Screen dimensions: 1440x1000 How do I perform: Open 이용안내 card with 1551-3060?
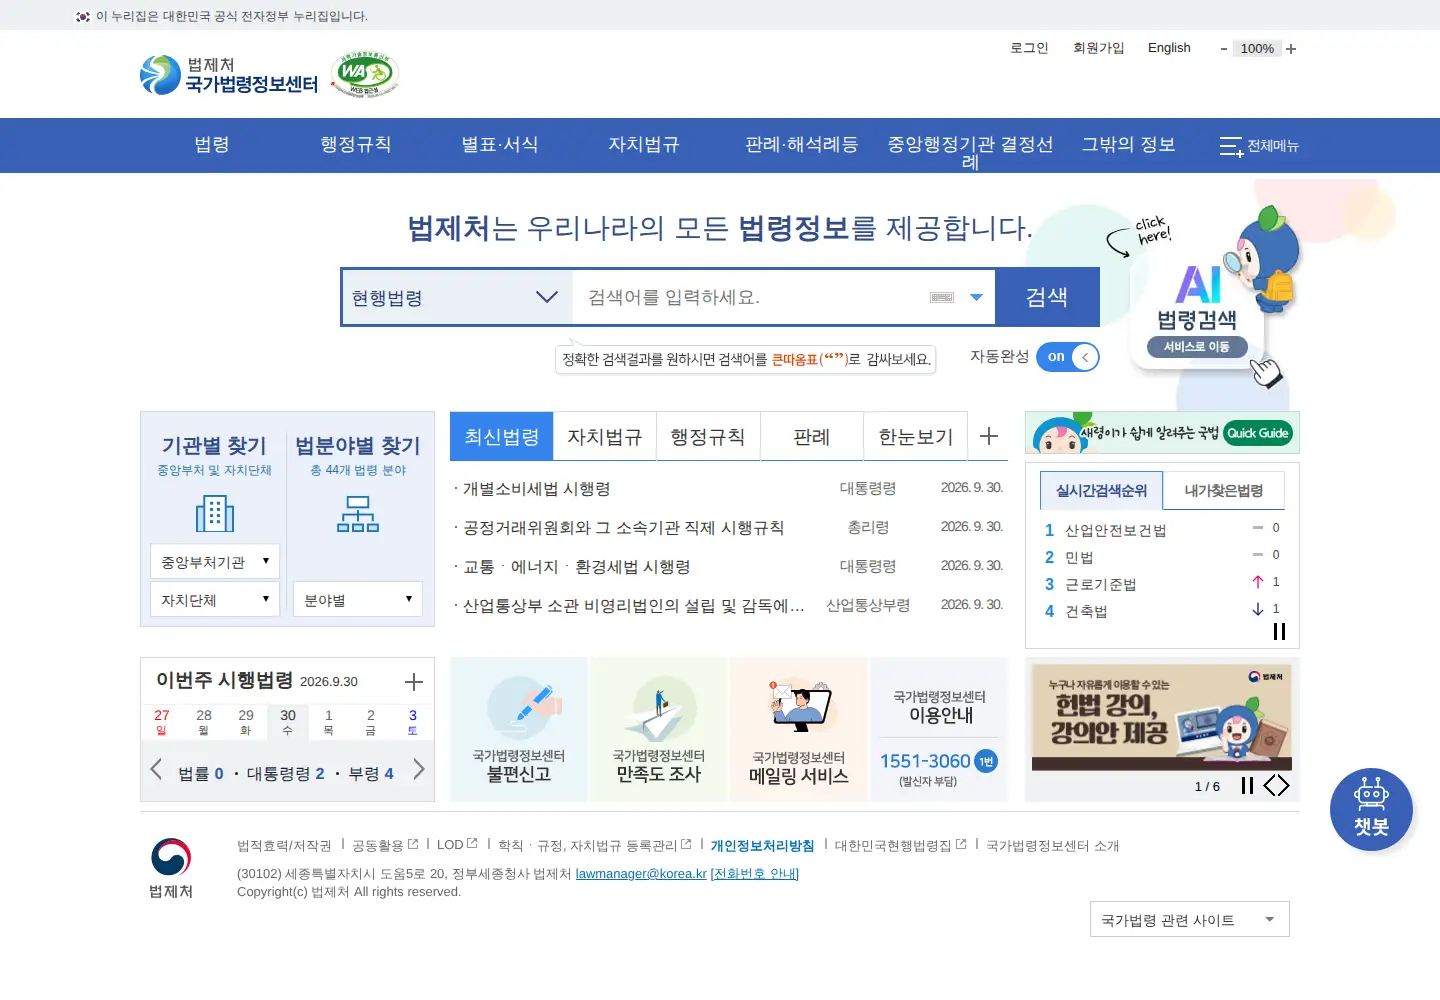click(940, 729)
